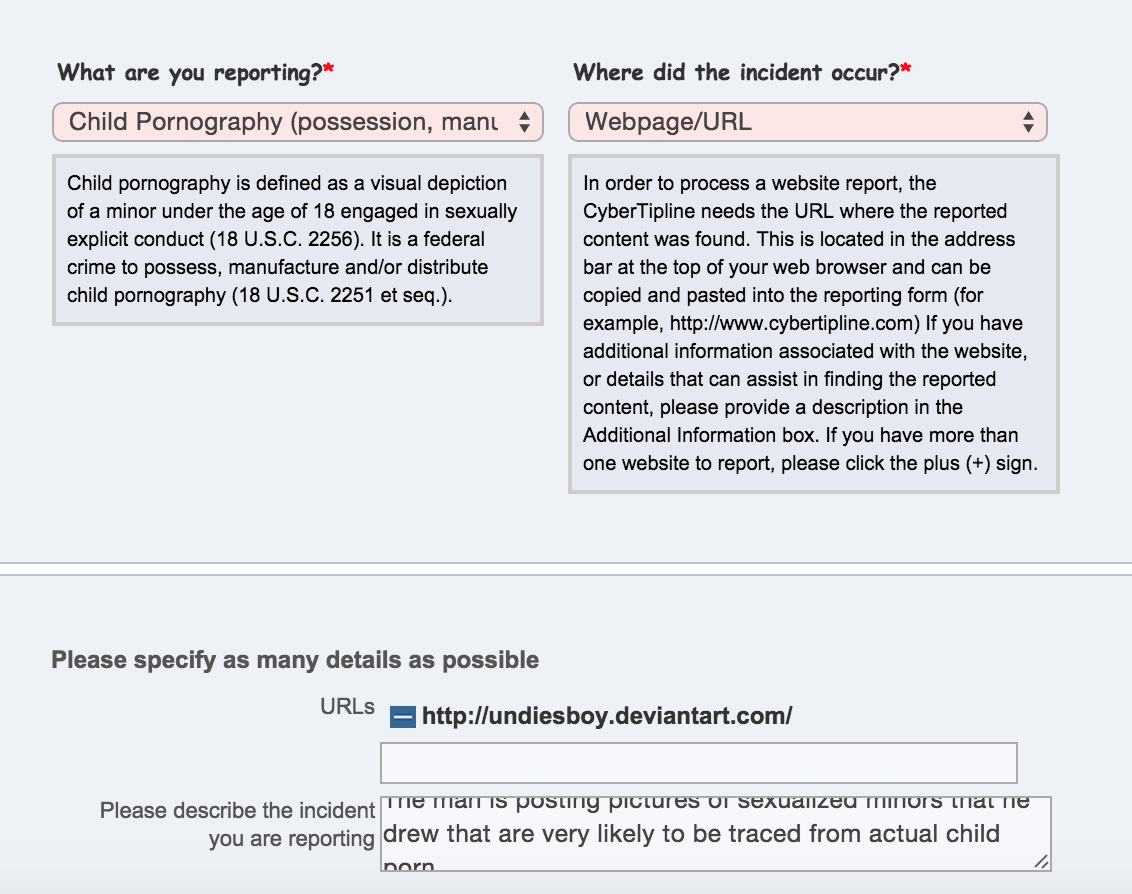Click the 'URLs' field label
This screenshot has width=1132, height=894.
click(347, 707)
